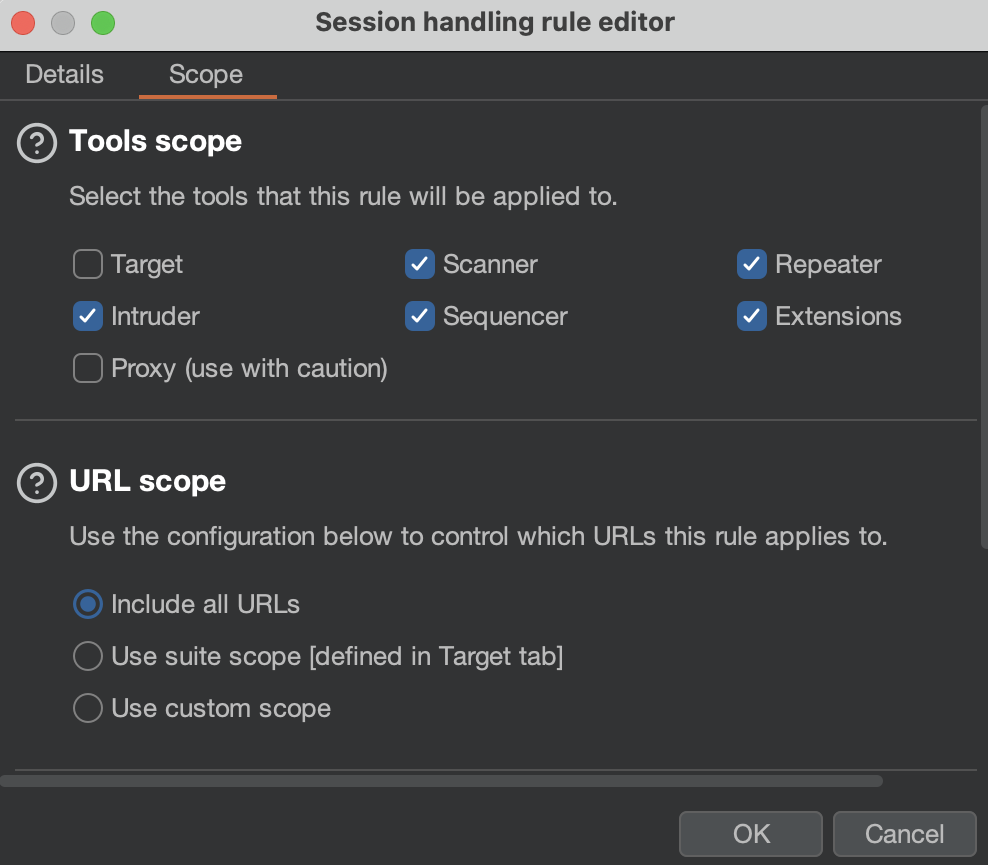Disable the Repeater checkbox

pyautogui.click(x=752, y=265)
